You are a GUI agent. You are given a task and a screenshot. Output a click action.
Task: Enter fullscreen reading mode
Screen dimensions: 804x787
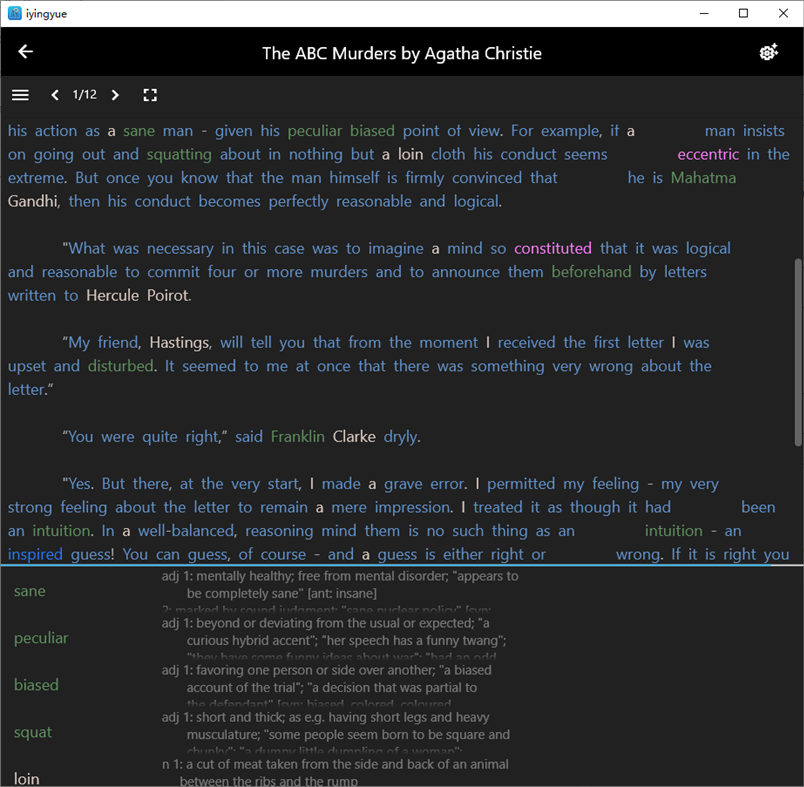click(150, 95)
